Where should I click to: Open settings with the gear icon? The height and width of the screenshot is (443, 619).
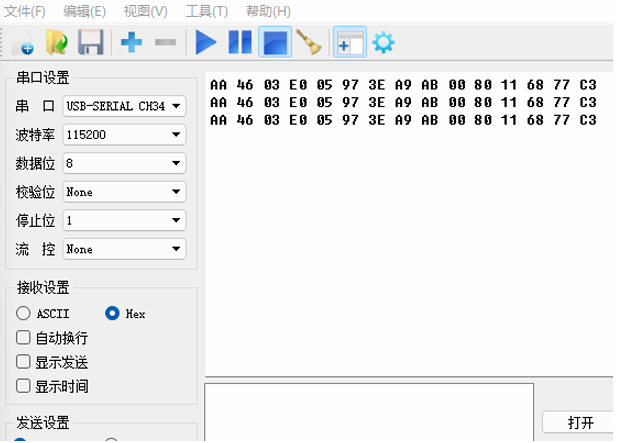pyautogui.click(x=383, y=43)
